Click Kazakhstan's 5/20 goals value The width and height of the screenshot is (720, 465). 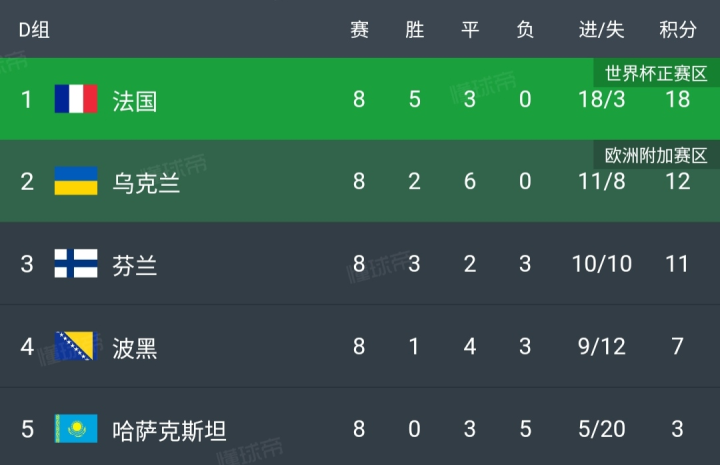click(x=601, y=430)
